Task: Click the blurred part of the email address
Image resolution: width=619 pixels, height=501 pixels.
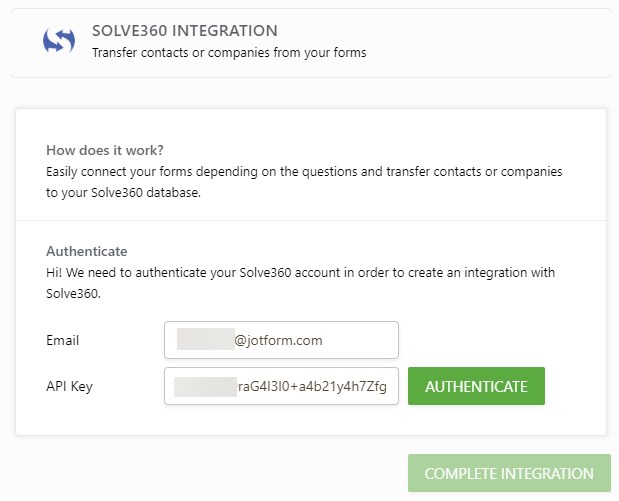Action: 204,340
